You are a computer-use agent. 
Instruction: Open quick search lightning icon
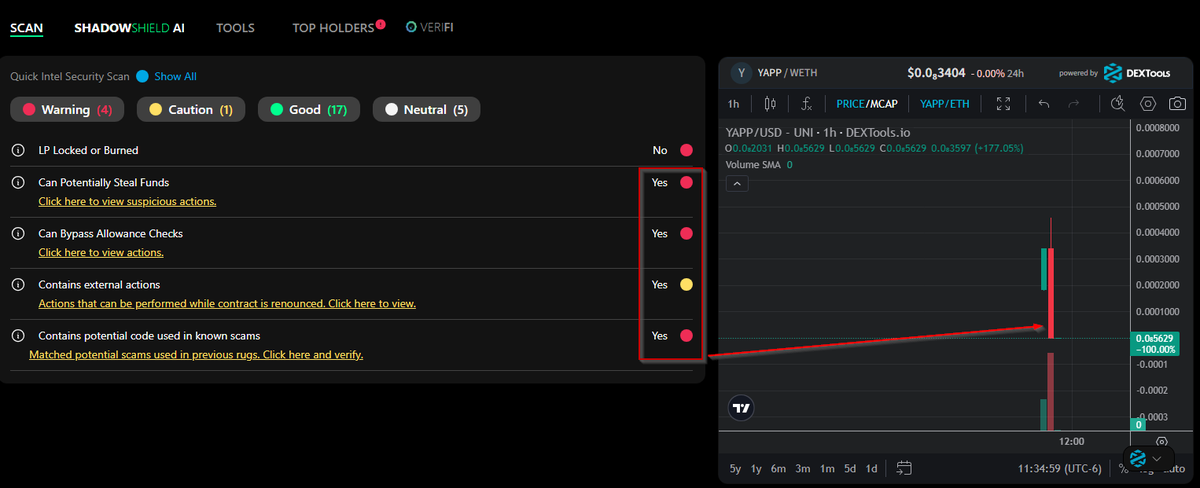[x=1118, y=104]
